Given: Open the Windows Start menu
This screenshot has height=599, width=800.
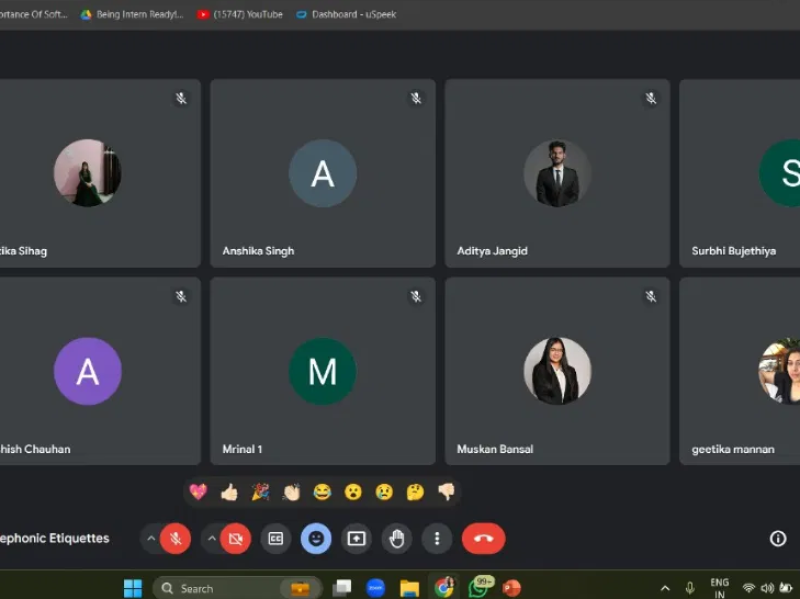Looking at the screenshot, I should [133, 588].
